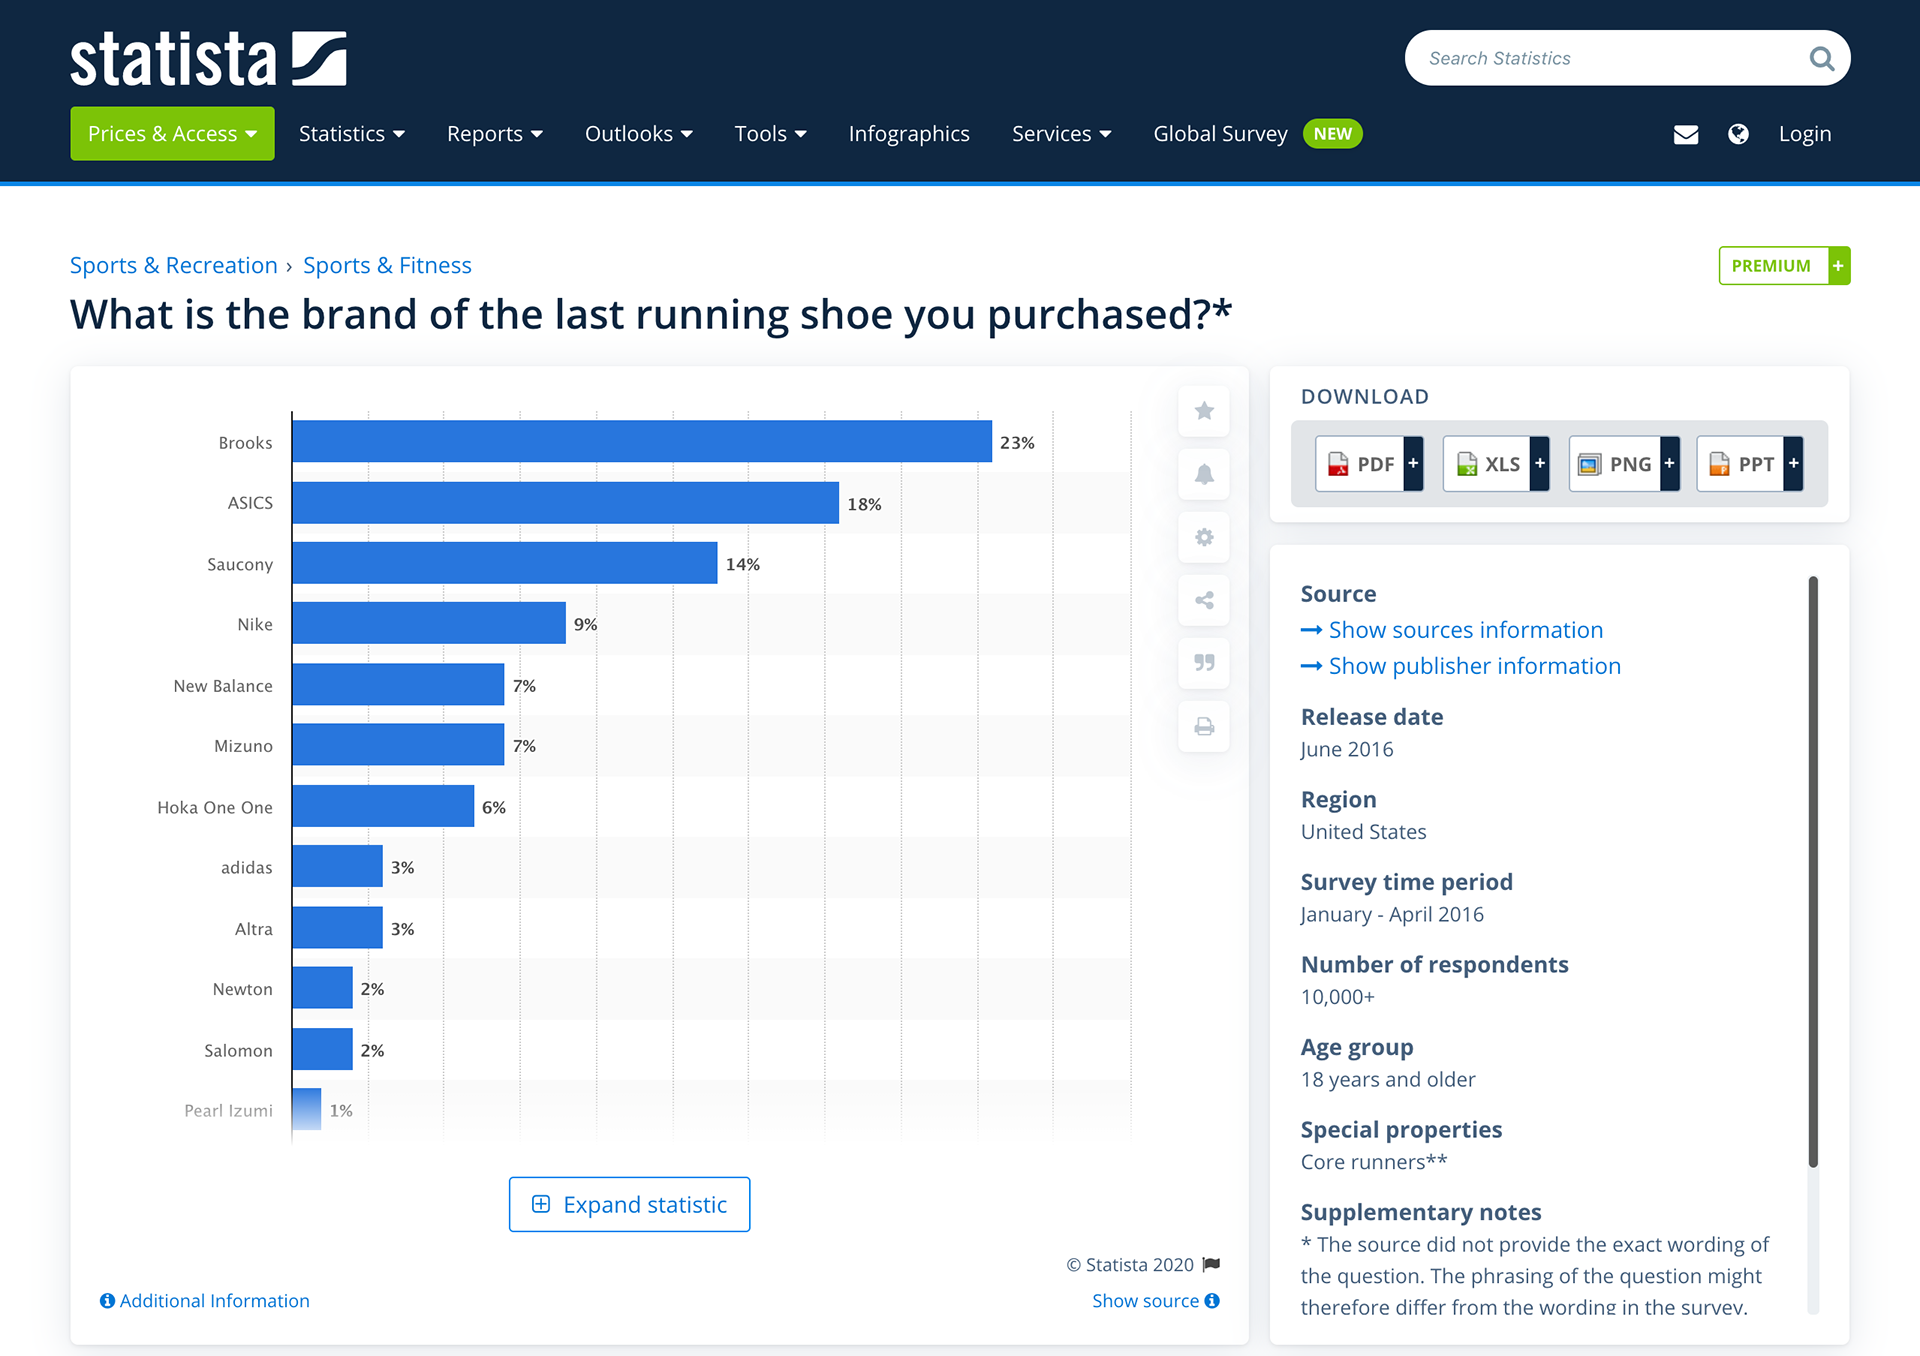Click the PREMIUM plus badge
Image resolution: width=1920 pixels, height=1356 pixels.
1784,266
